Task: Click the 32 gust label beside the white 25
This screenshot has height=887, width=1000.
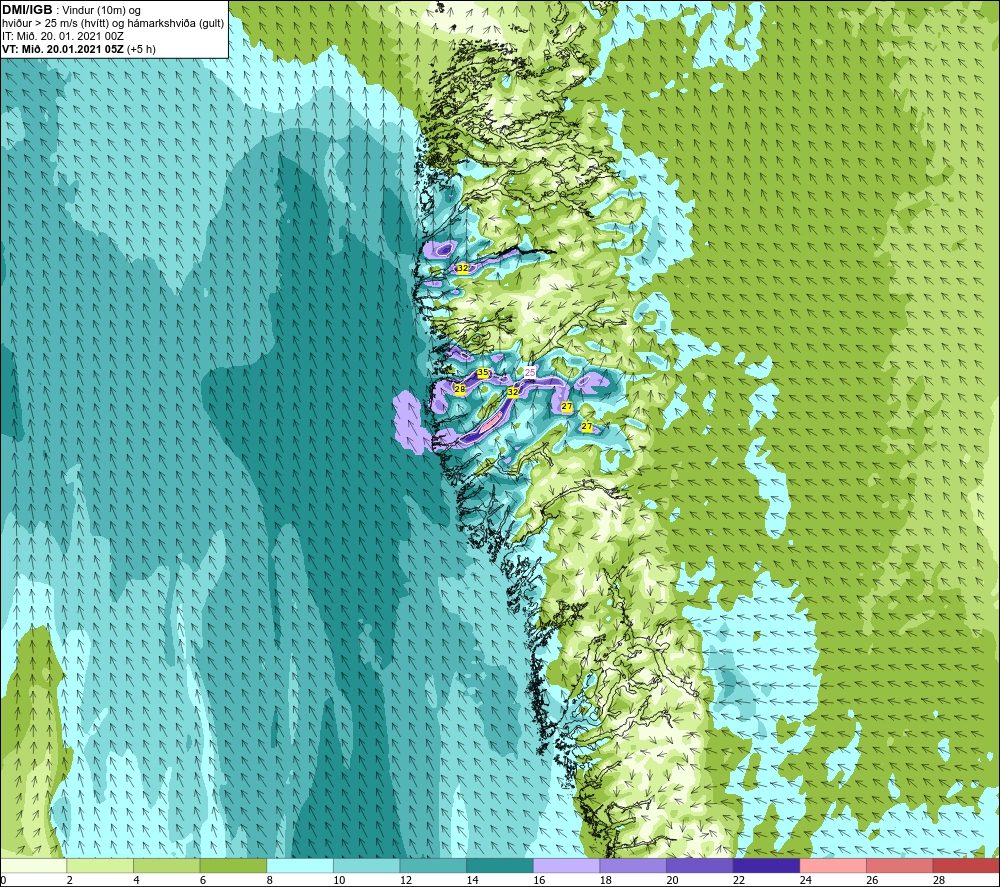Action: point(513,392)
